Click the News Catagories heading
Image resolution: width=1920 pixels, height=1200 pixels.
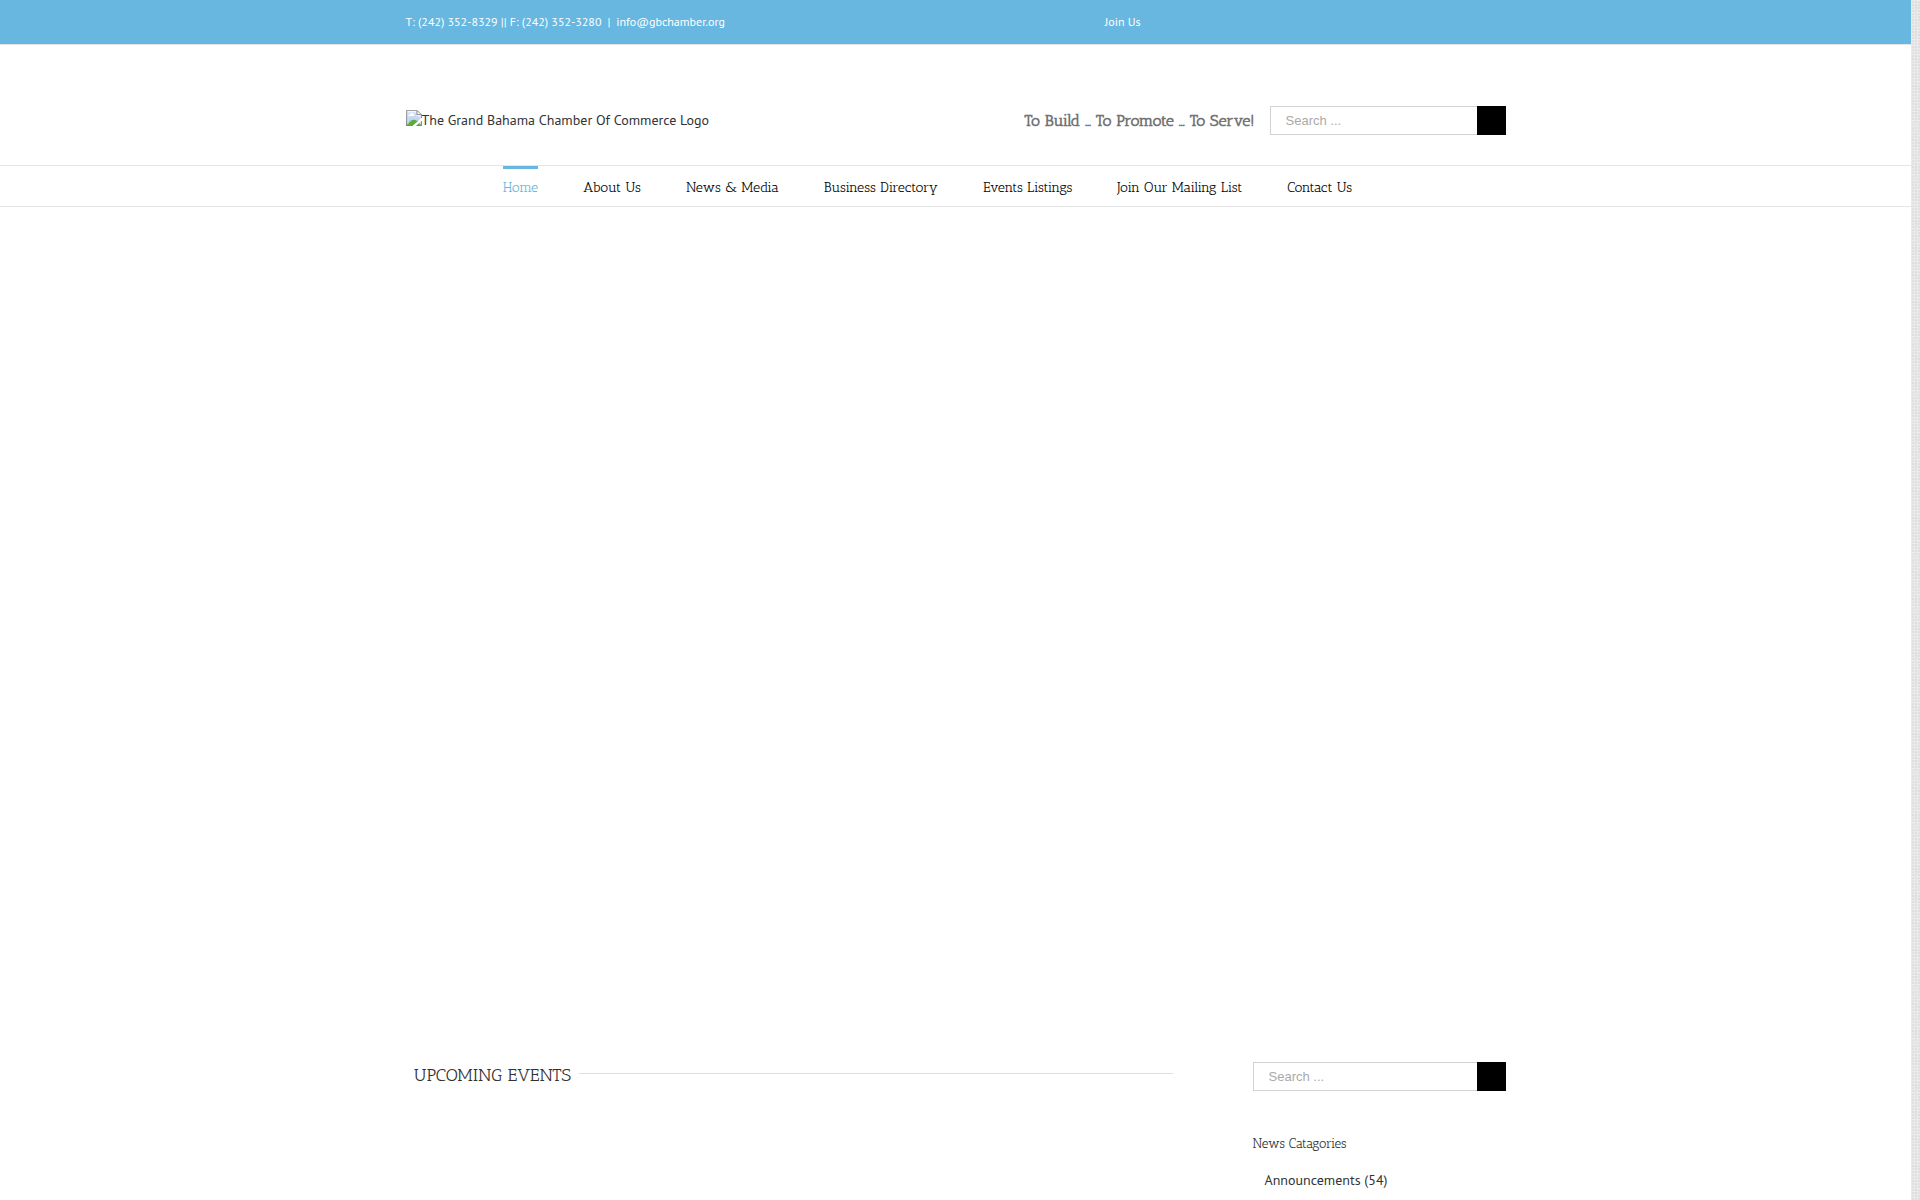1299,1143
